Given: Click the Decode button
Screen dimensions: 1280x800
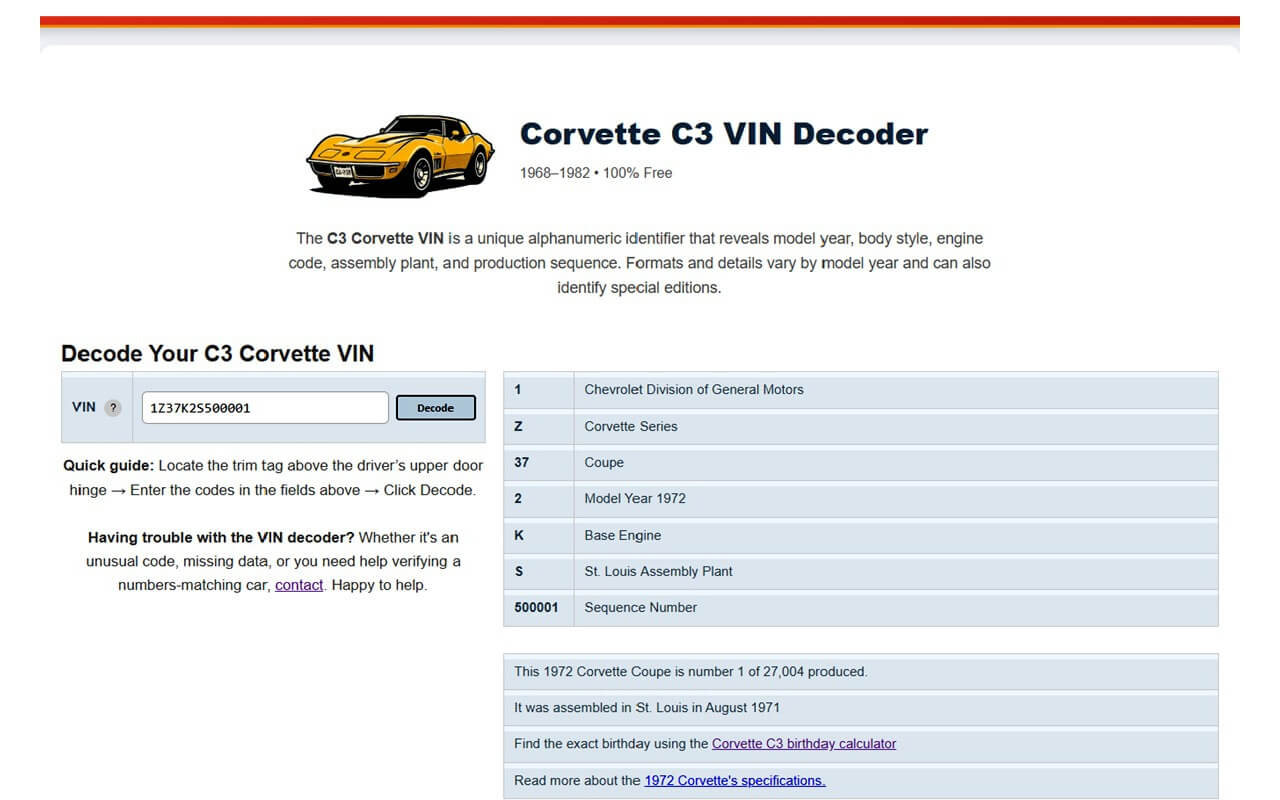Looking at the screenshot, I should pos(436,408).
